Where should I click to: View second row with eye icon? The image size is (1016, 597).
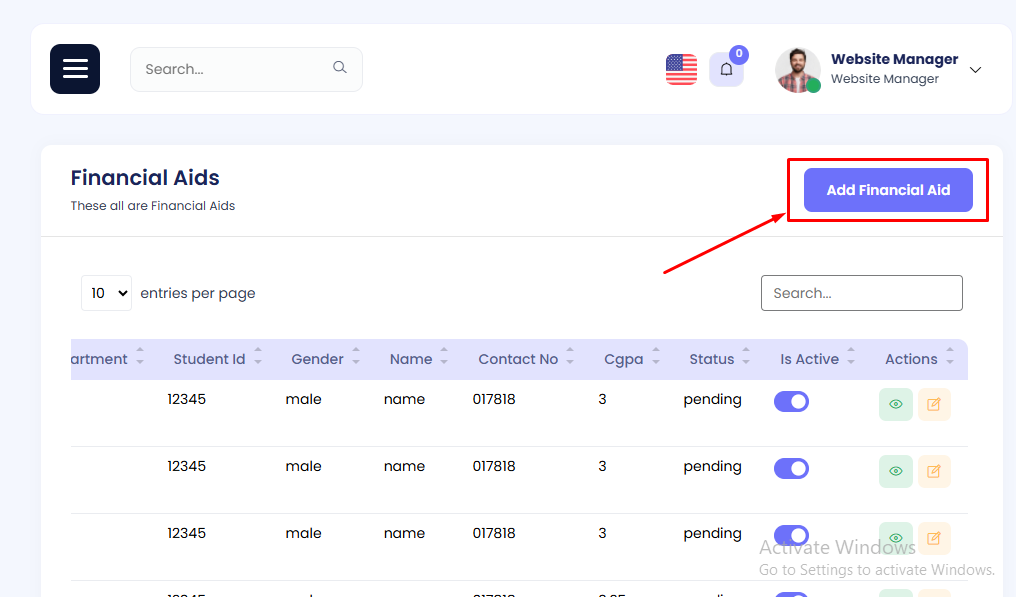tap(895, 471)
